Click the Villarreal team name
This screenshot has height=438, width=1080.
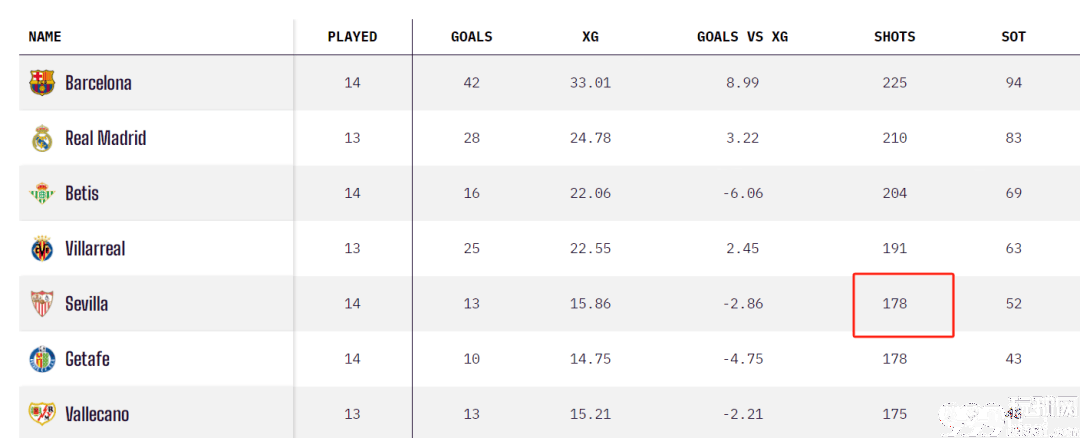point(95,249)
